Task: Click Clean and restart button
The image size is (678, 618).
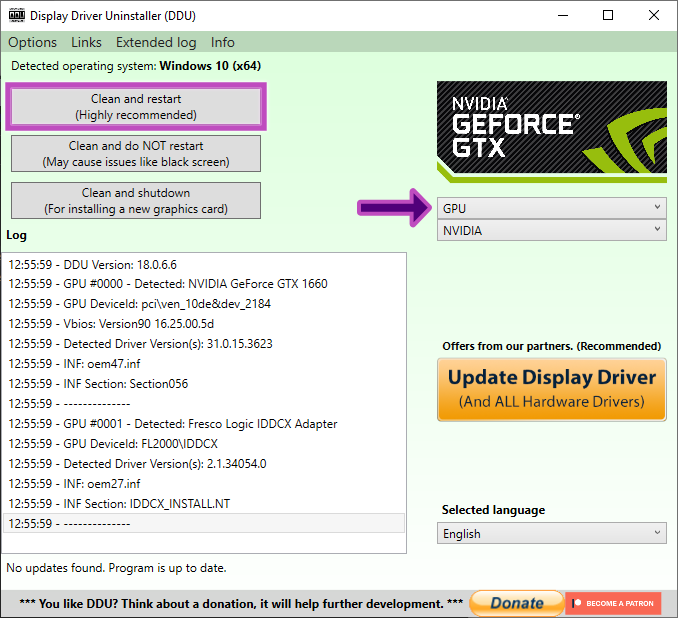Action: 136,107
